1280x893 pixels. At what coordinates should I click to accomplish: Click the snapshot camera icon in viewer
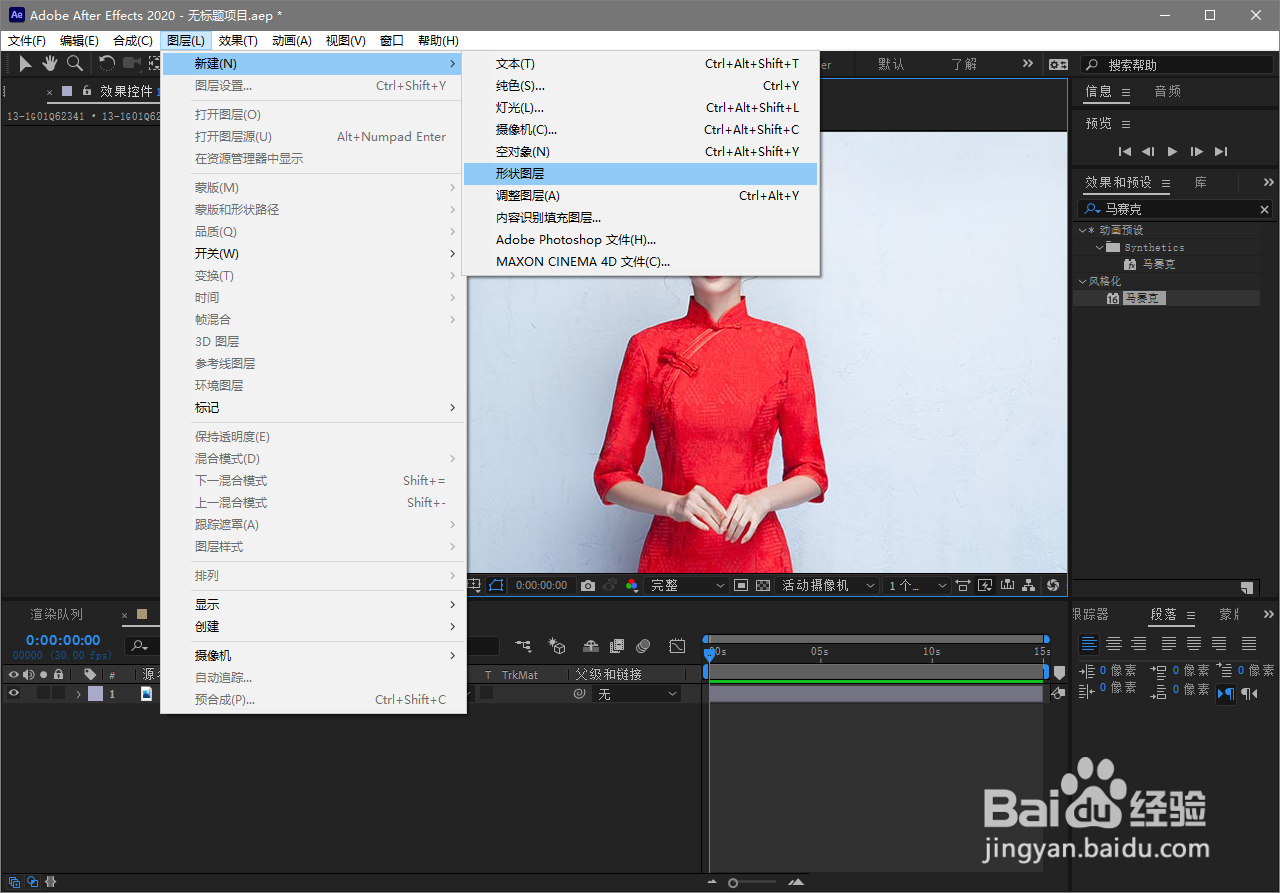coord(588,586)
